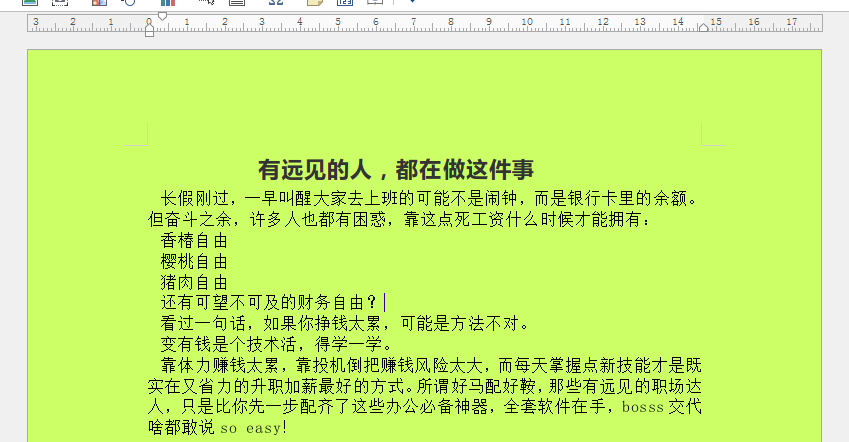The image size is (849, 442).
Task: Place cursor in line starting 长假刚过
Action: [x=428, y=198]
